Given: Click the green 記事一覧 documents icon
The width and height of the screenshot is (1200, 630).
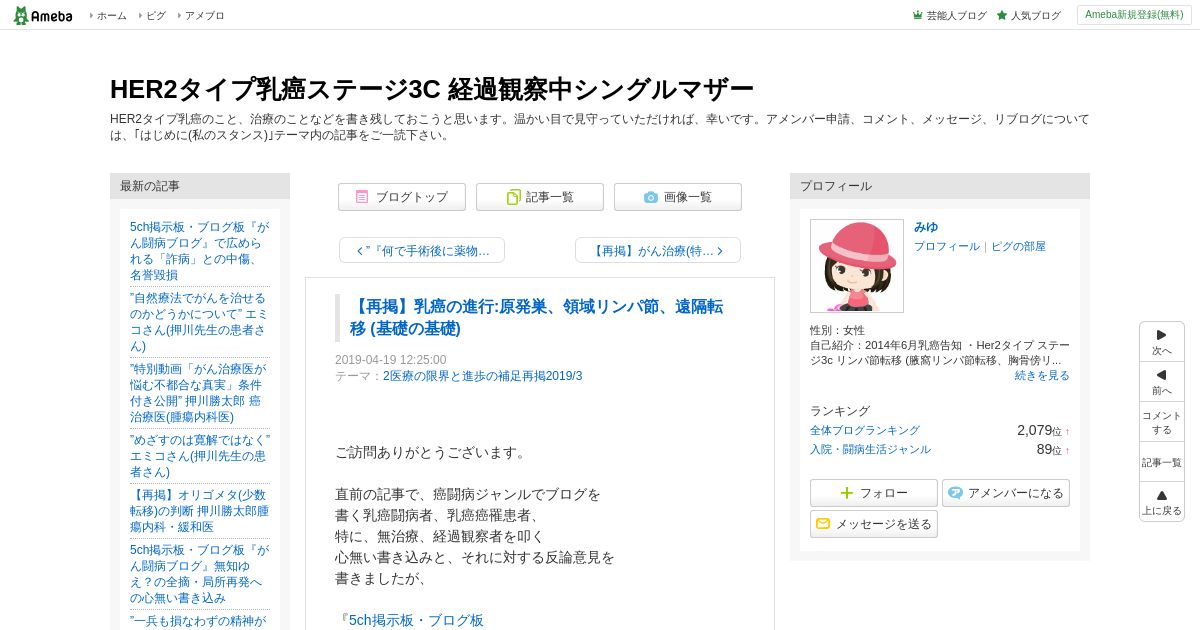Looking at the screenshot, I should [513, 197].
